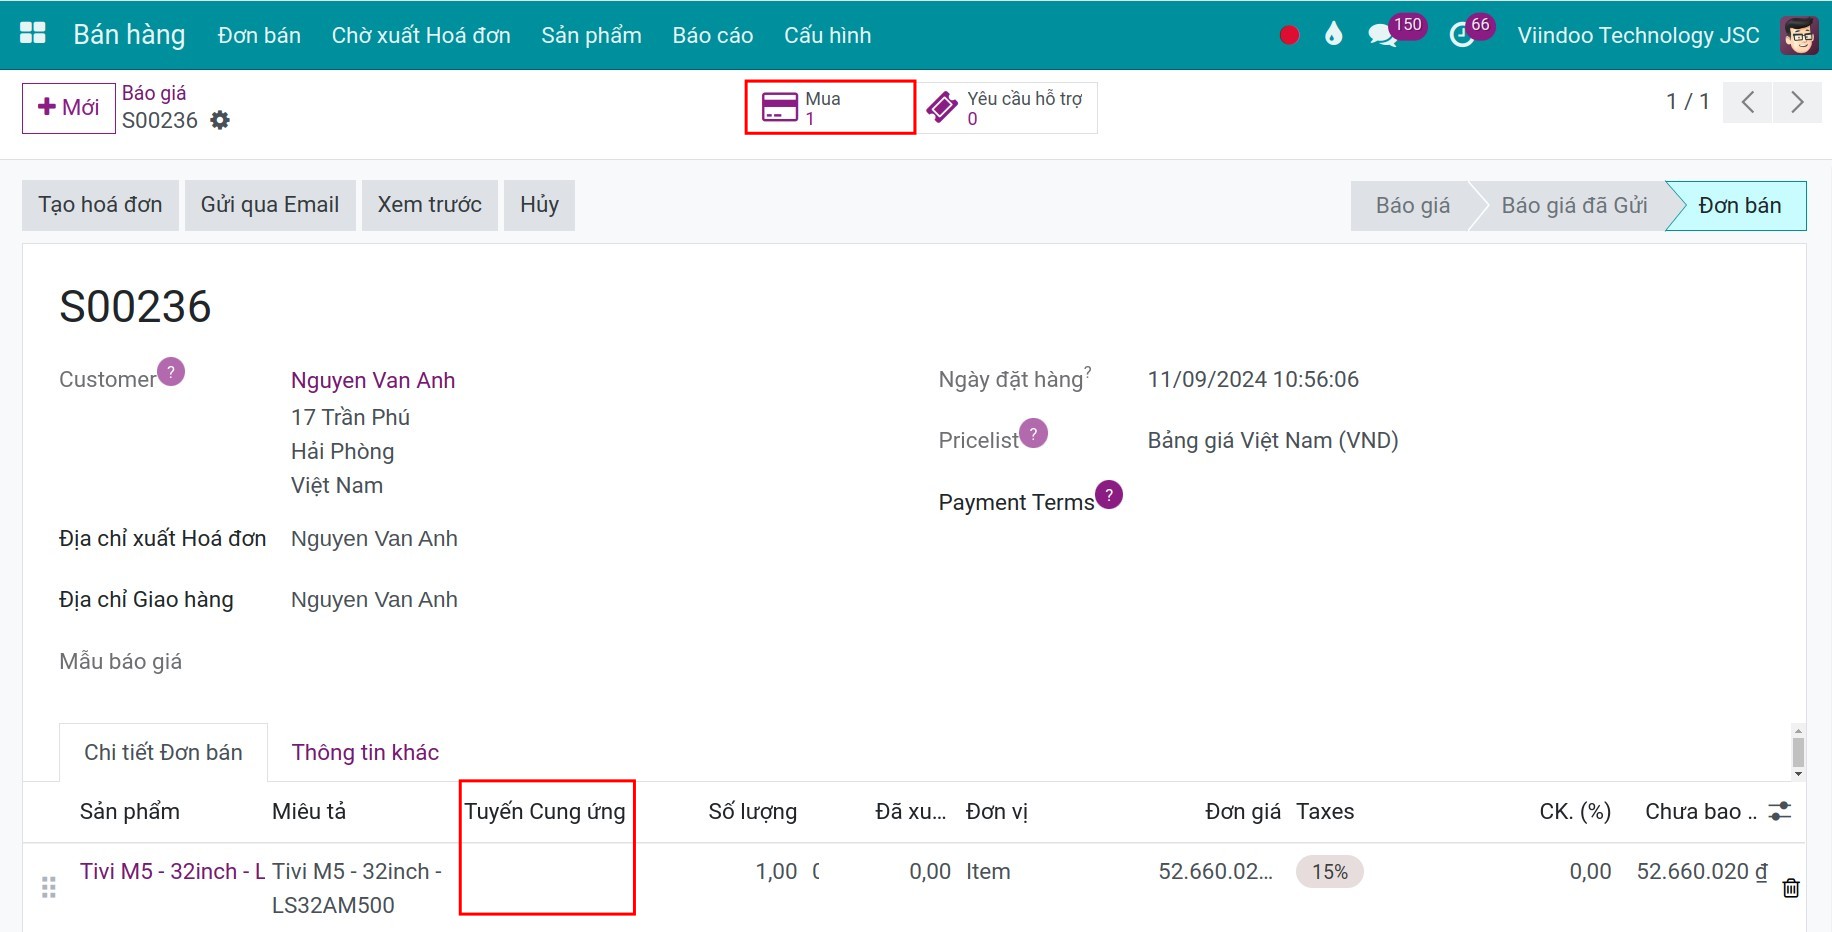Open Sản phẩm menu
This screenshot has height=932, width=1832.
point(591,35)
